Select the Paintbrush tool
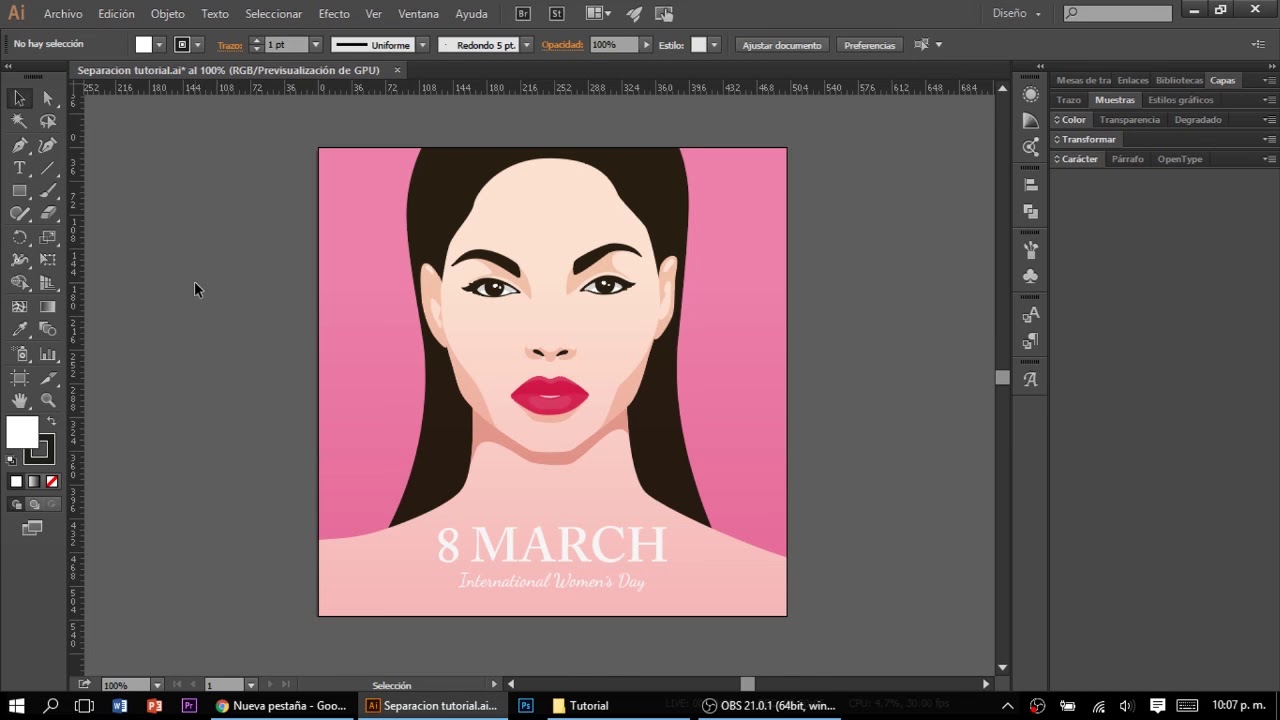 [48, 190]
